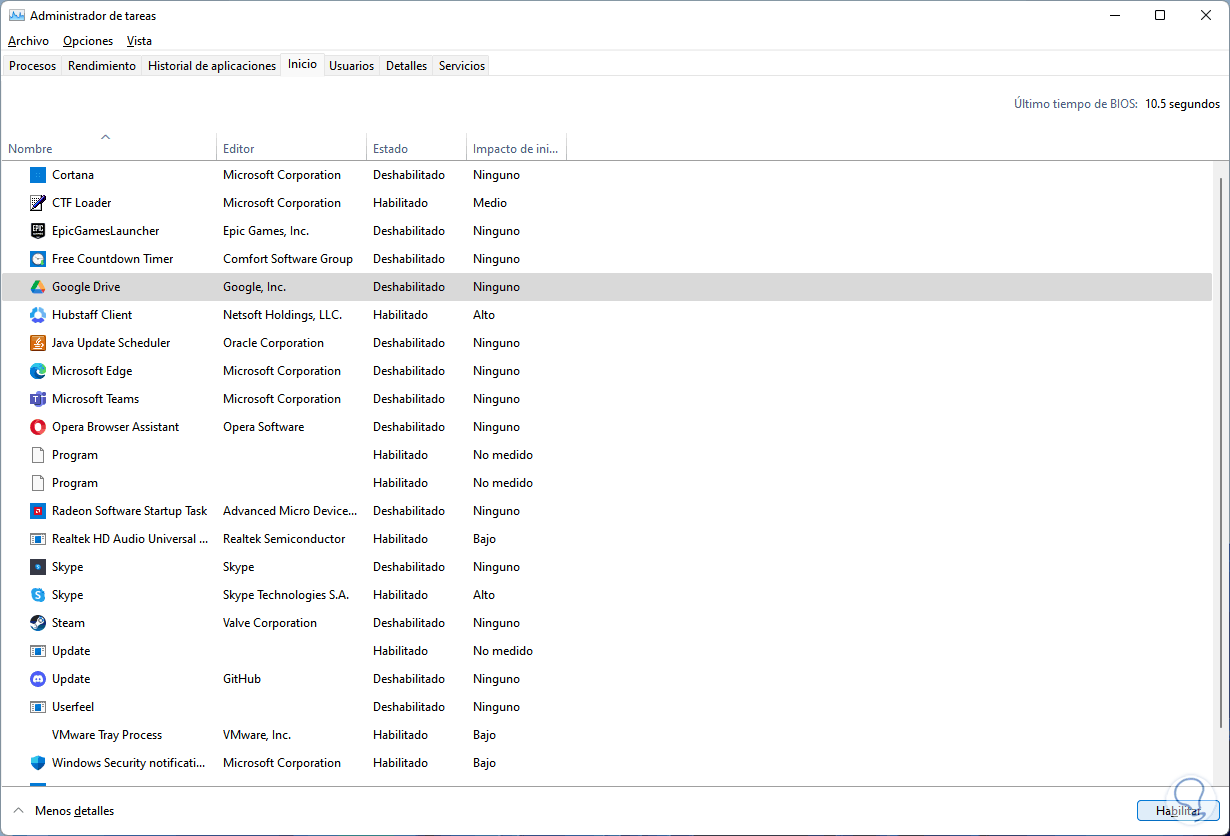Click Medio impact value for CTF Loader
The image size is (1230, 836).
[490, 203]
